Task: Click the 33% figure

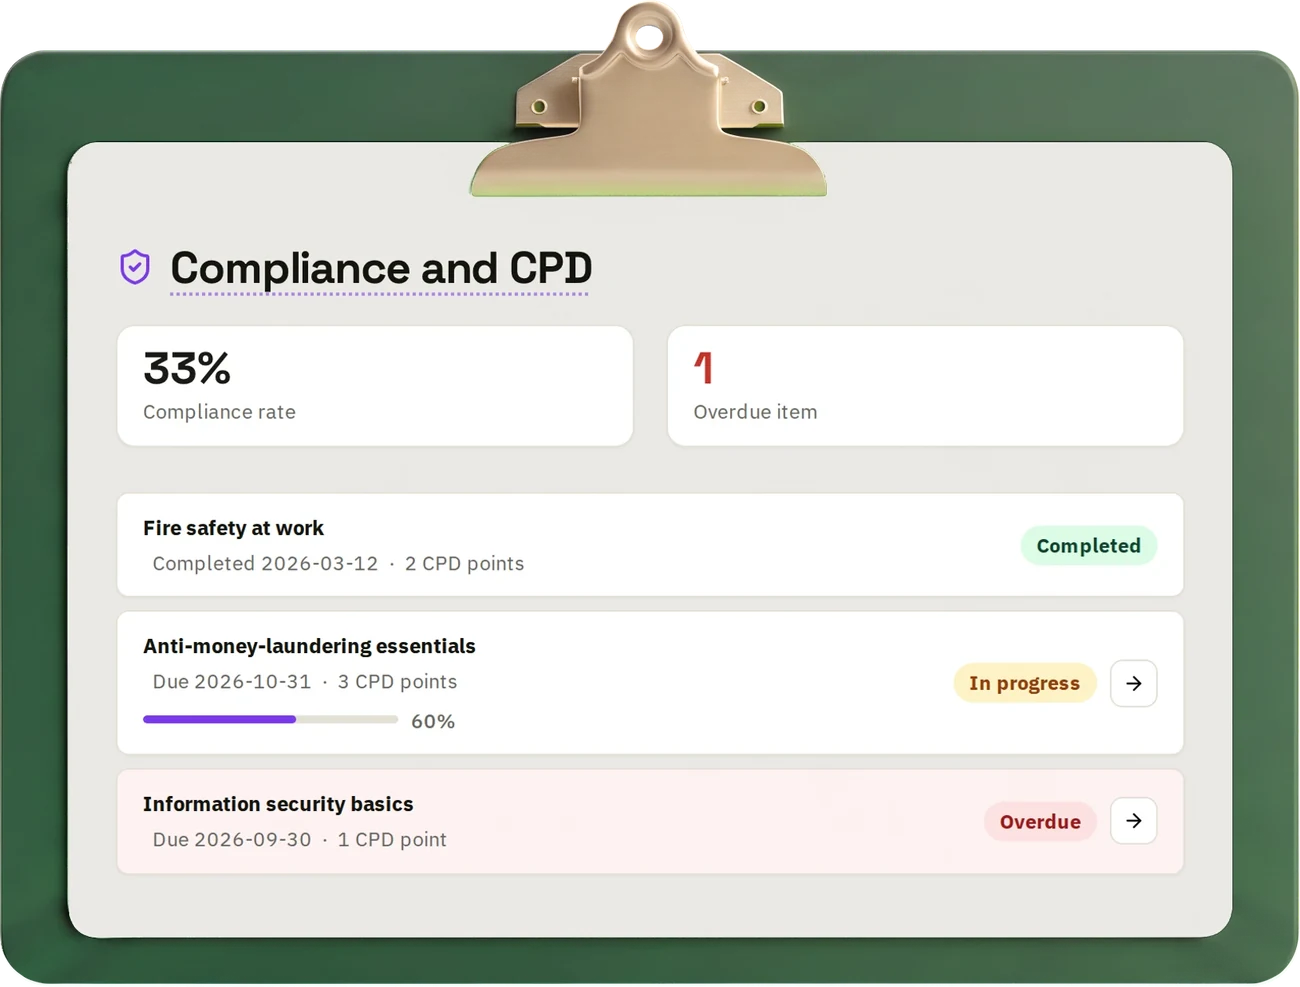Action: point(187,368)
